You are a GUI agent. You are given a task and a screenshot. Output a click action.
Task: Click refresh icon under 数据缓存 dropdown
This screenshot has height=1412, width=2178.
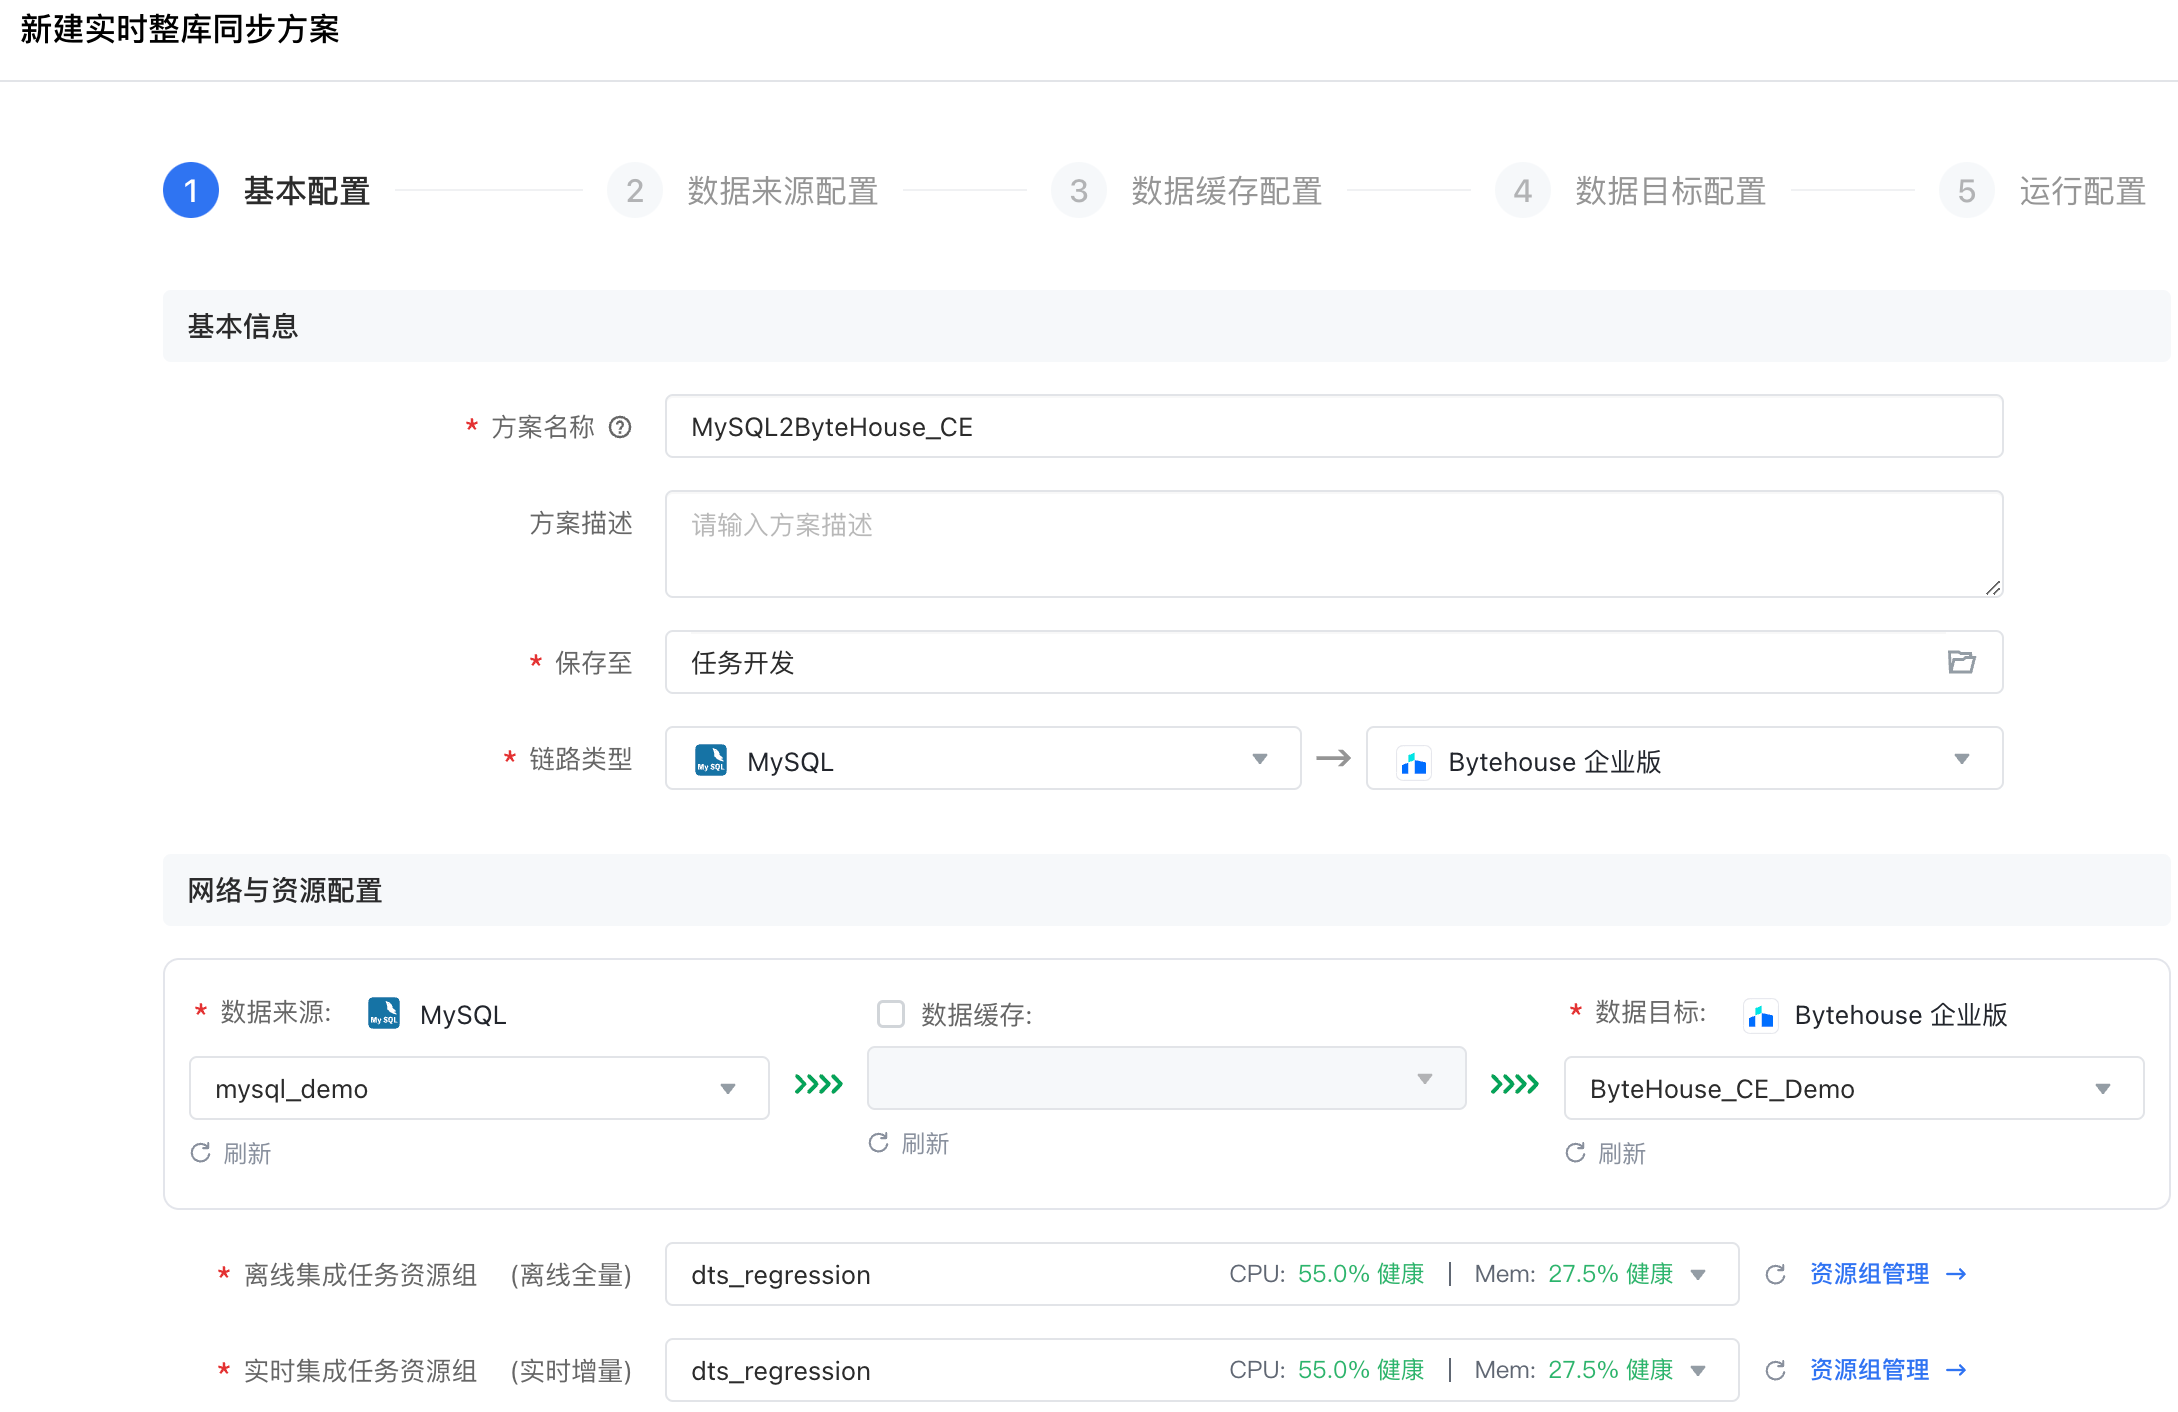coord(879,1143)
